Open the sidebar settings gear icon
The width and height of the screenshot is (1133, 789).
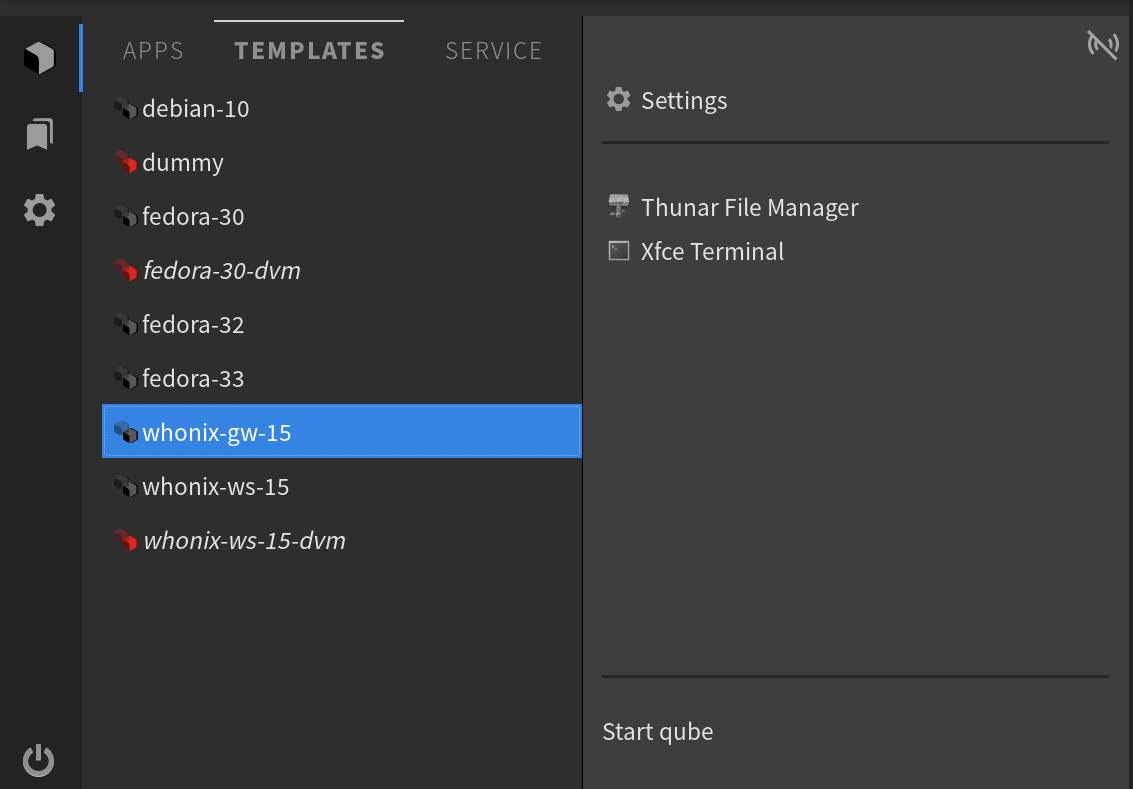pos(39,211)
